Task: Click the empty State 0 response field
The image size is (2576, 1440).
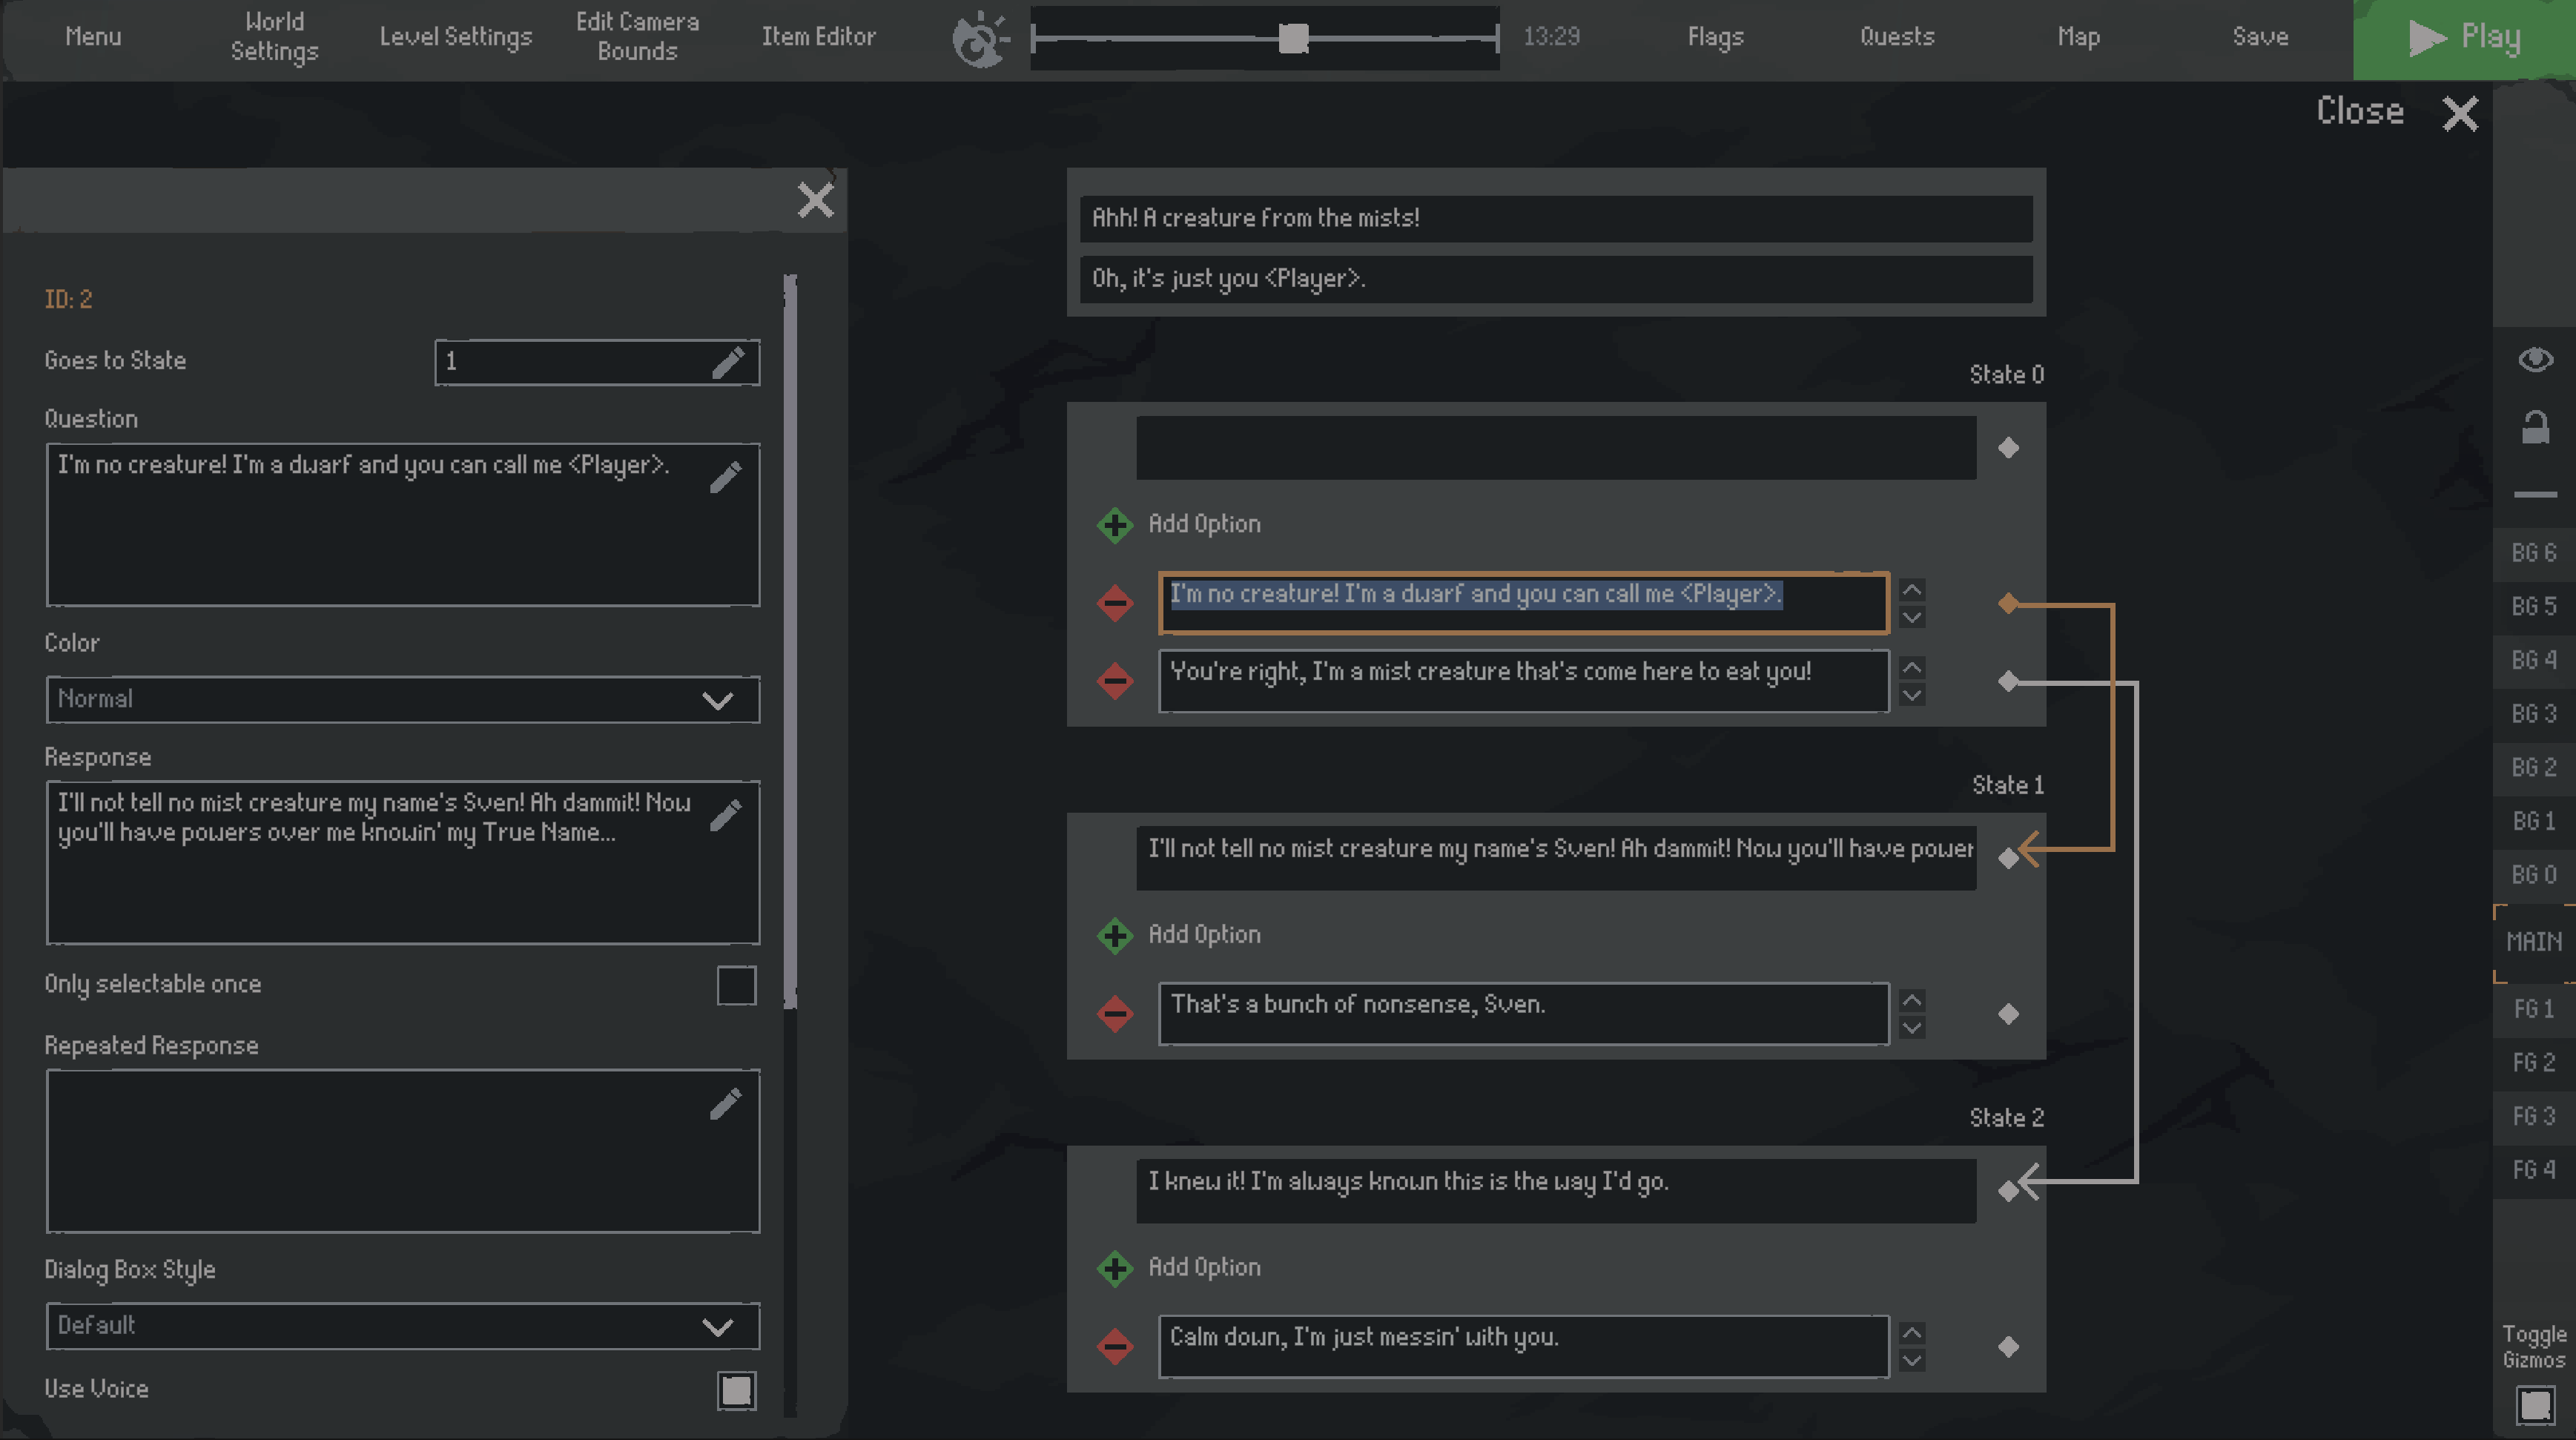Action: [1555, 448]
